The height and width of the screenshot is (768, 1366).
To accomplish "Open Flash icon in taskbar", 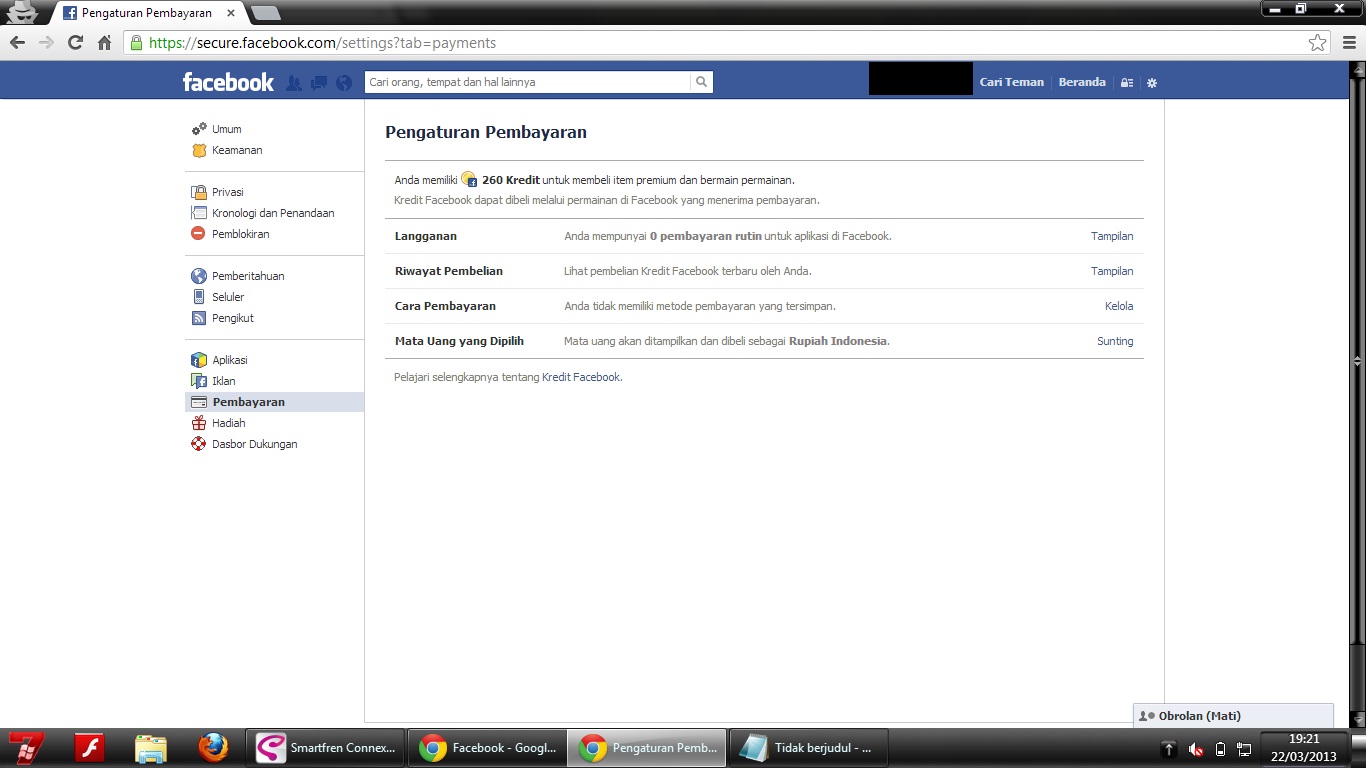I will coord(90,748).
